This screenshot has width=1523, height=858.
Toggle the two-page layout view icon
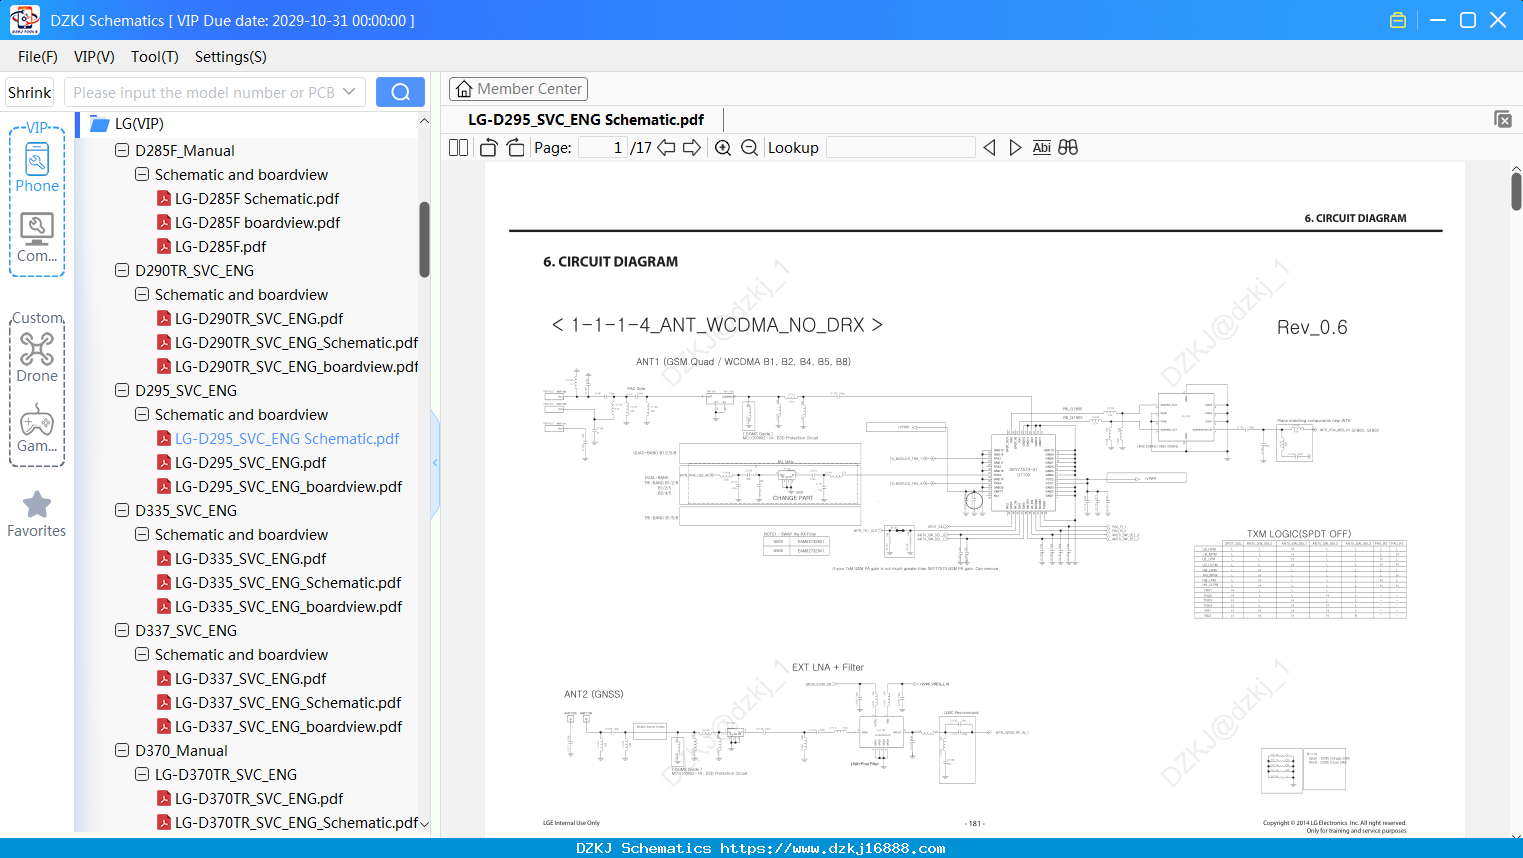[x=458, y=148]
